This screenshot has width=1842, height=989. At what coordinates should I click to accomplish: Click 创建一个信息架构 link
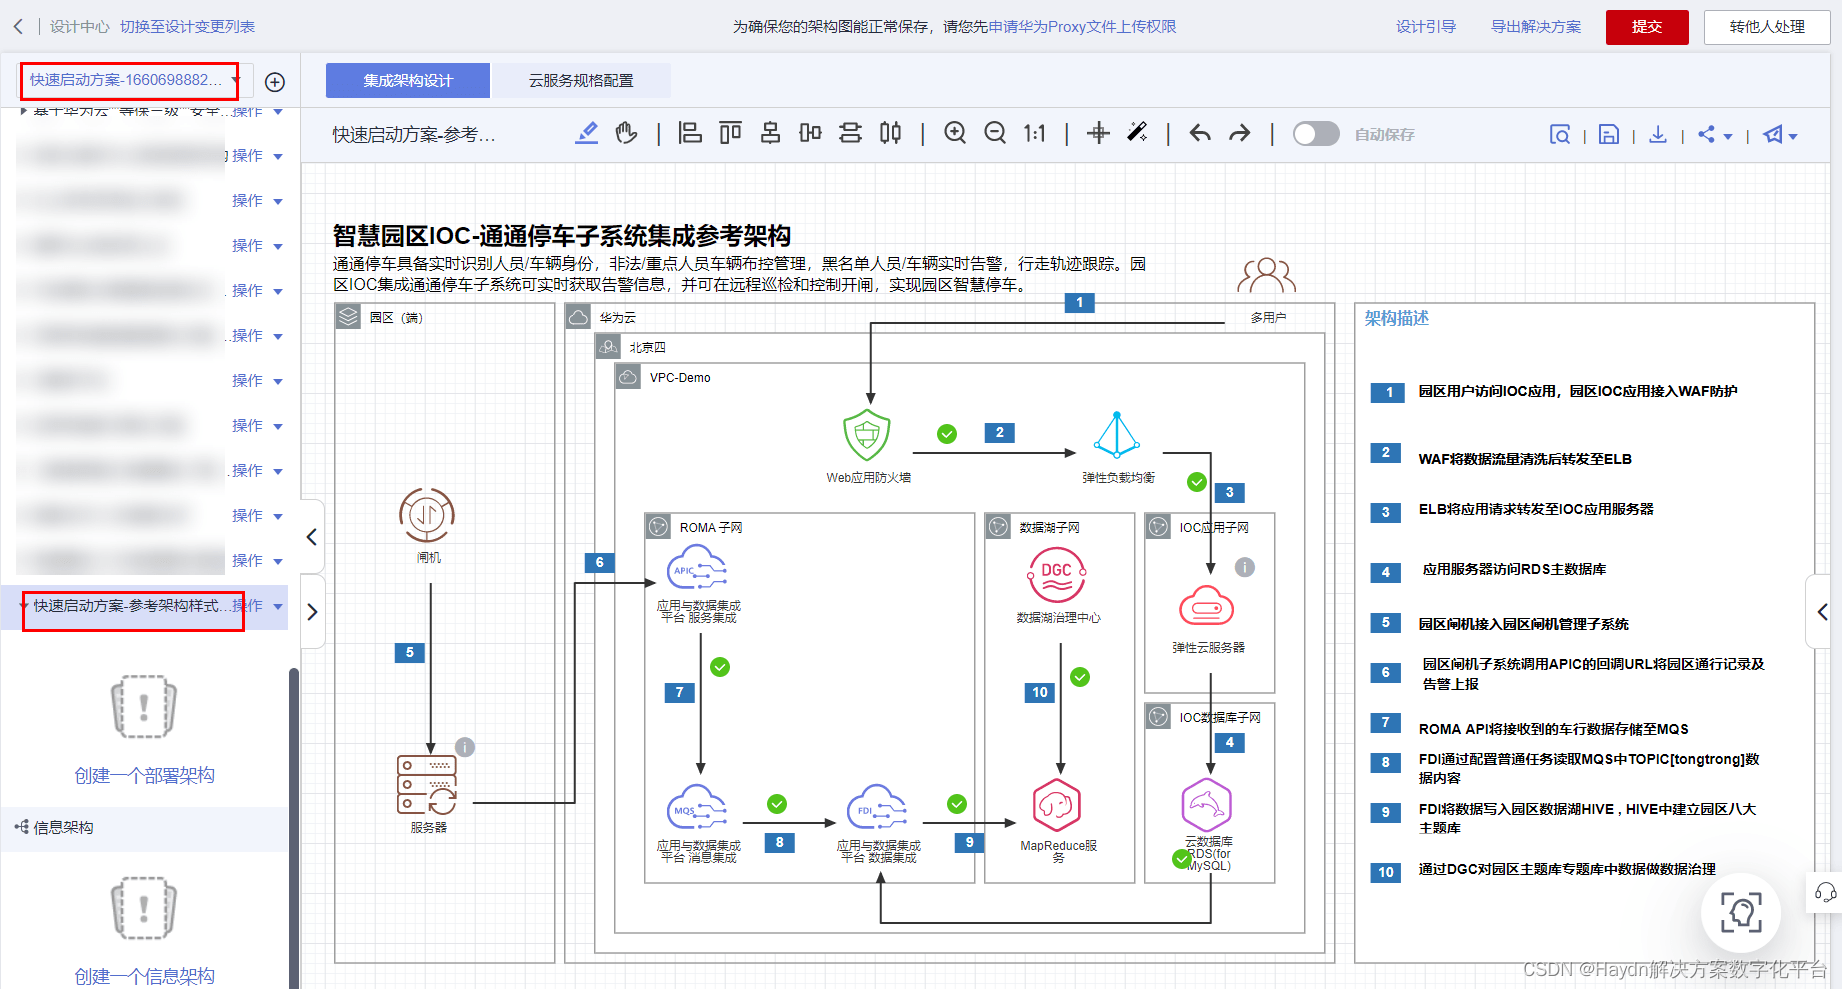144,976
